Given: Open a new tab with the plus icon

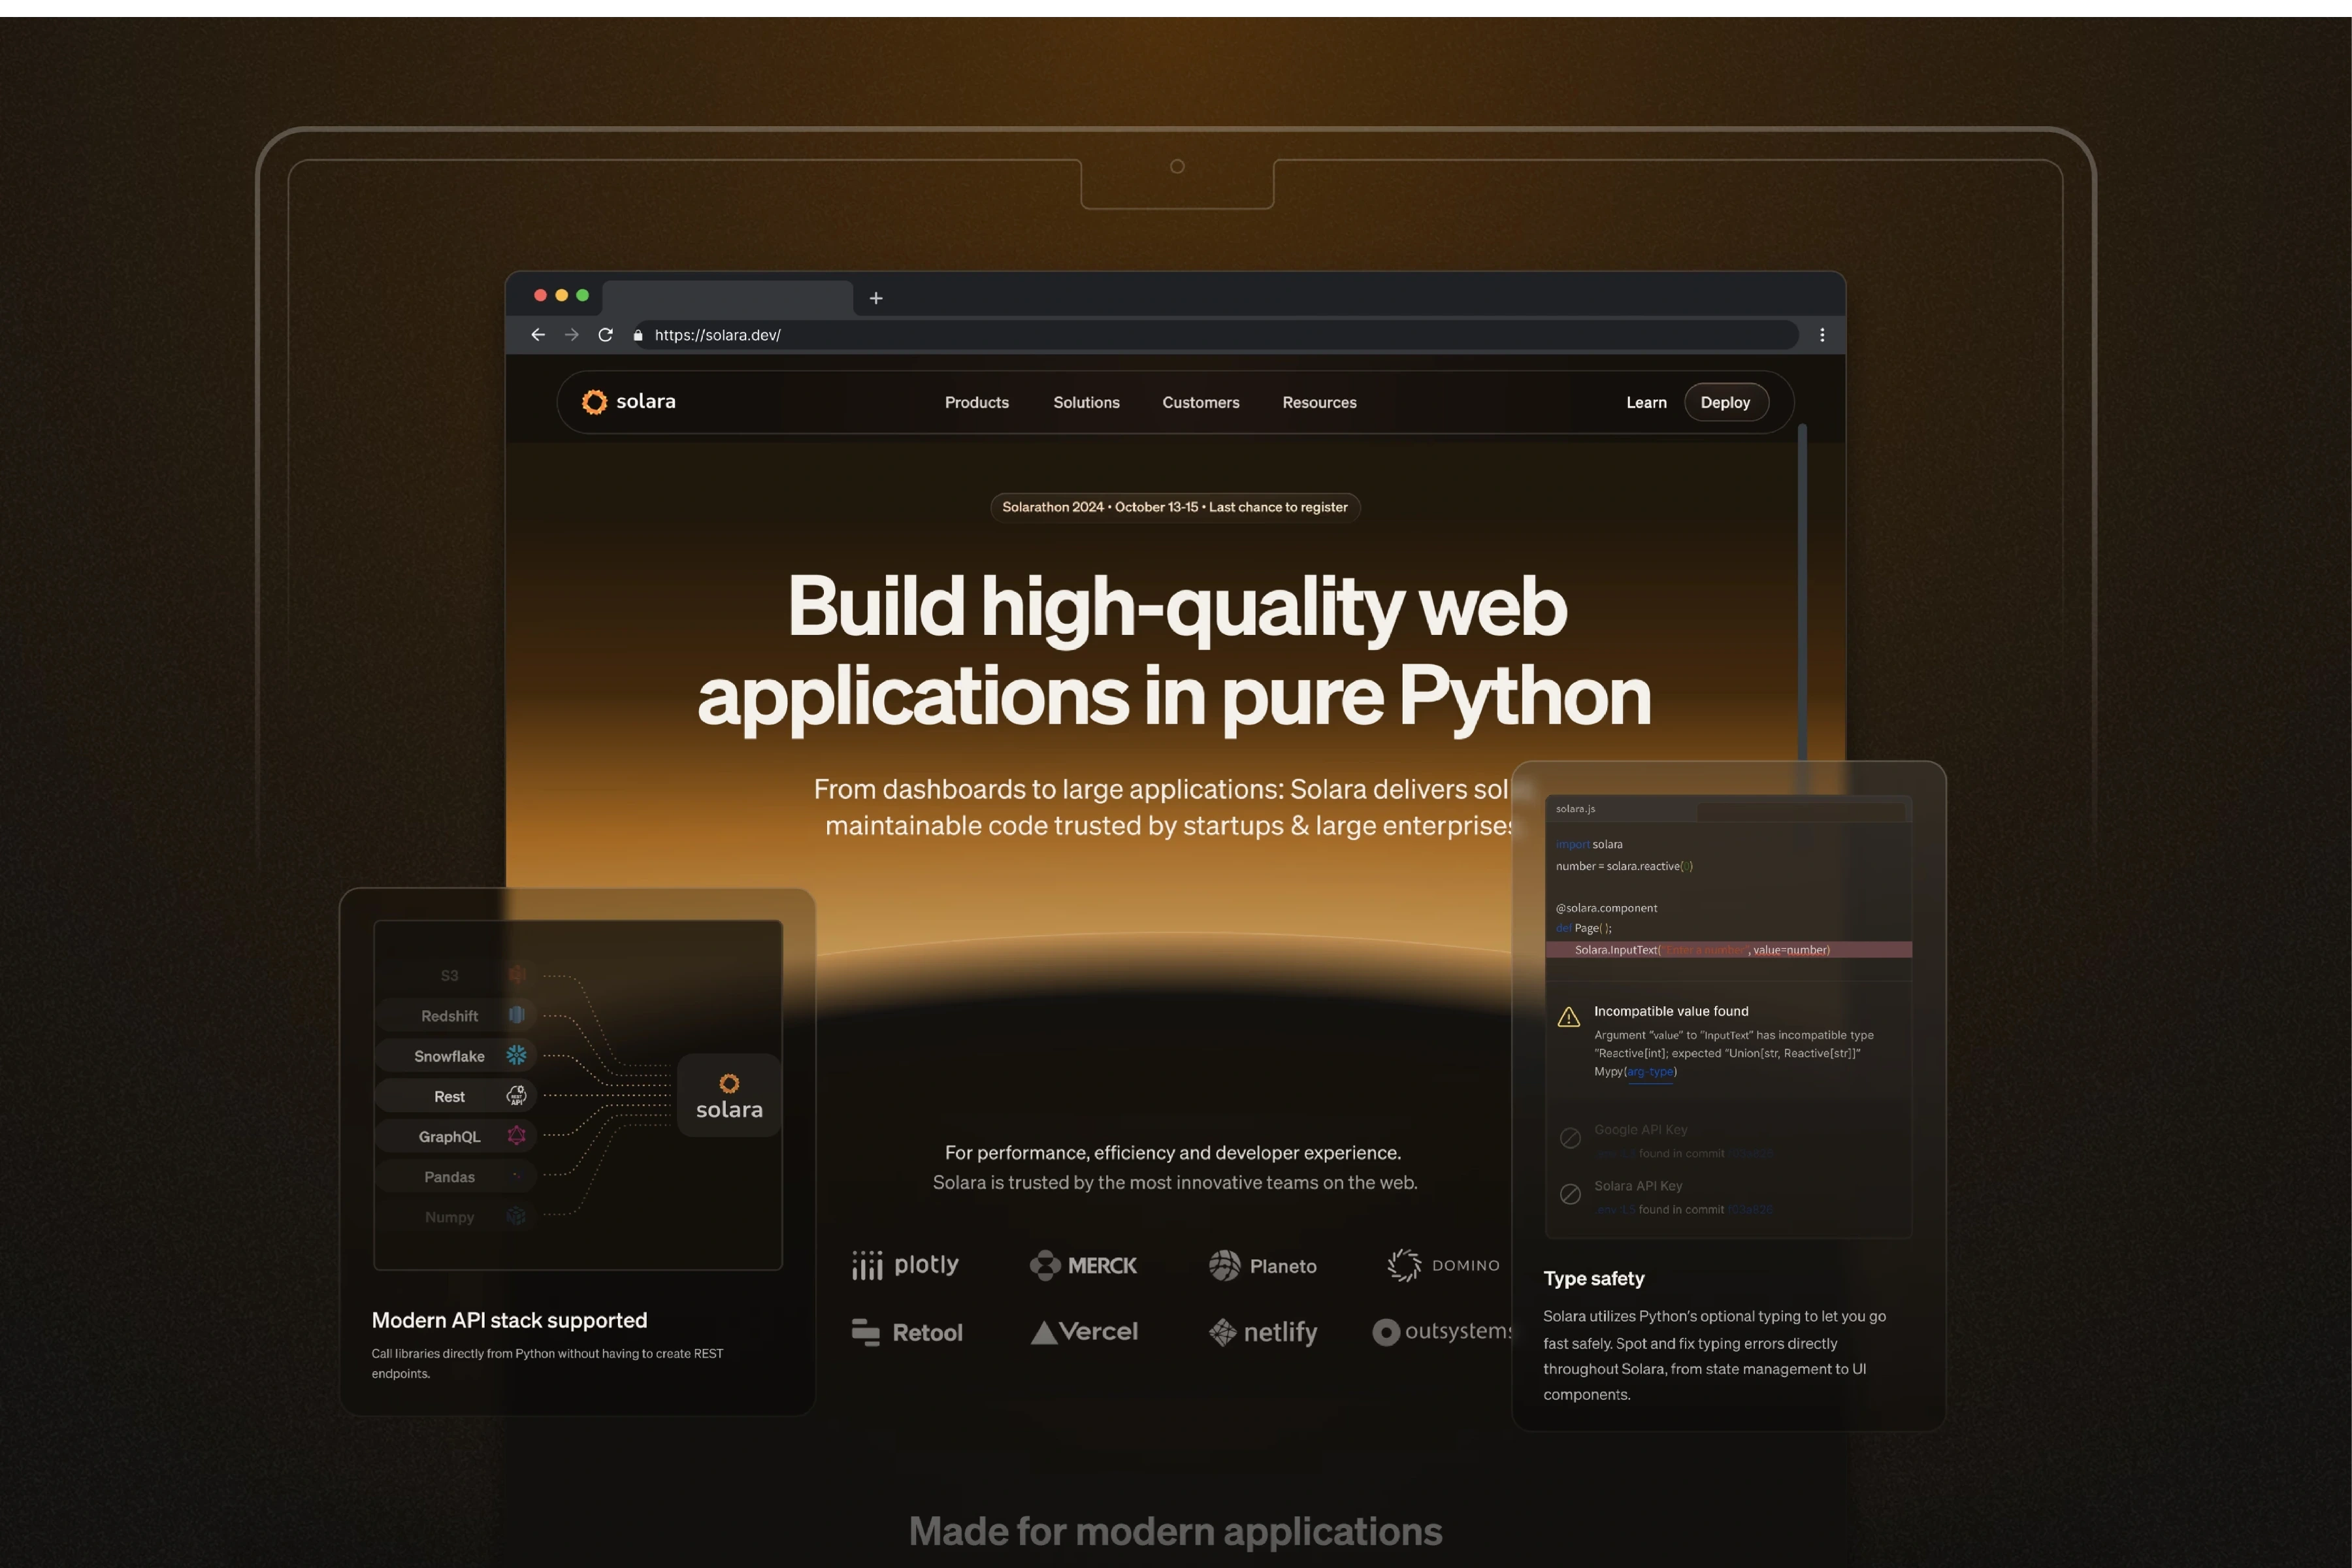Looking at the screenshot, I should pos(876,298).
